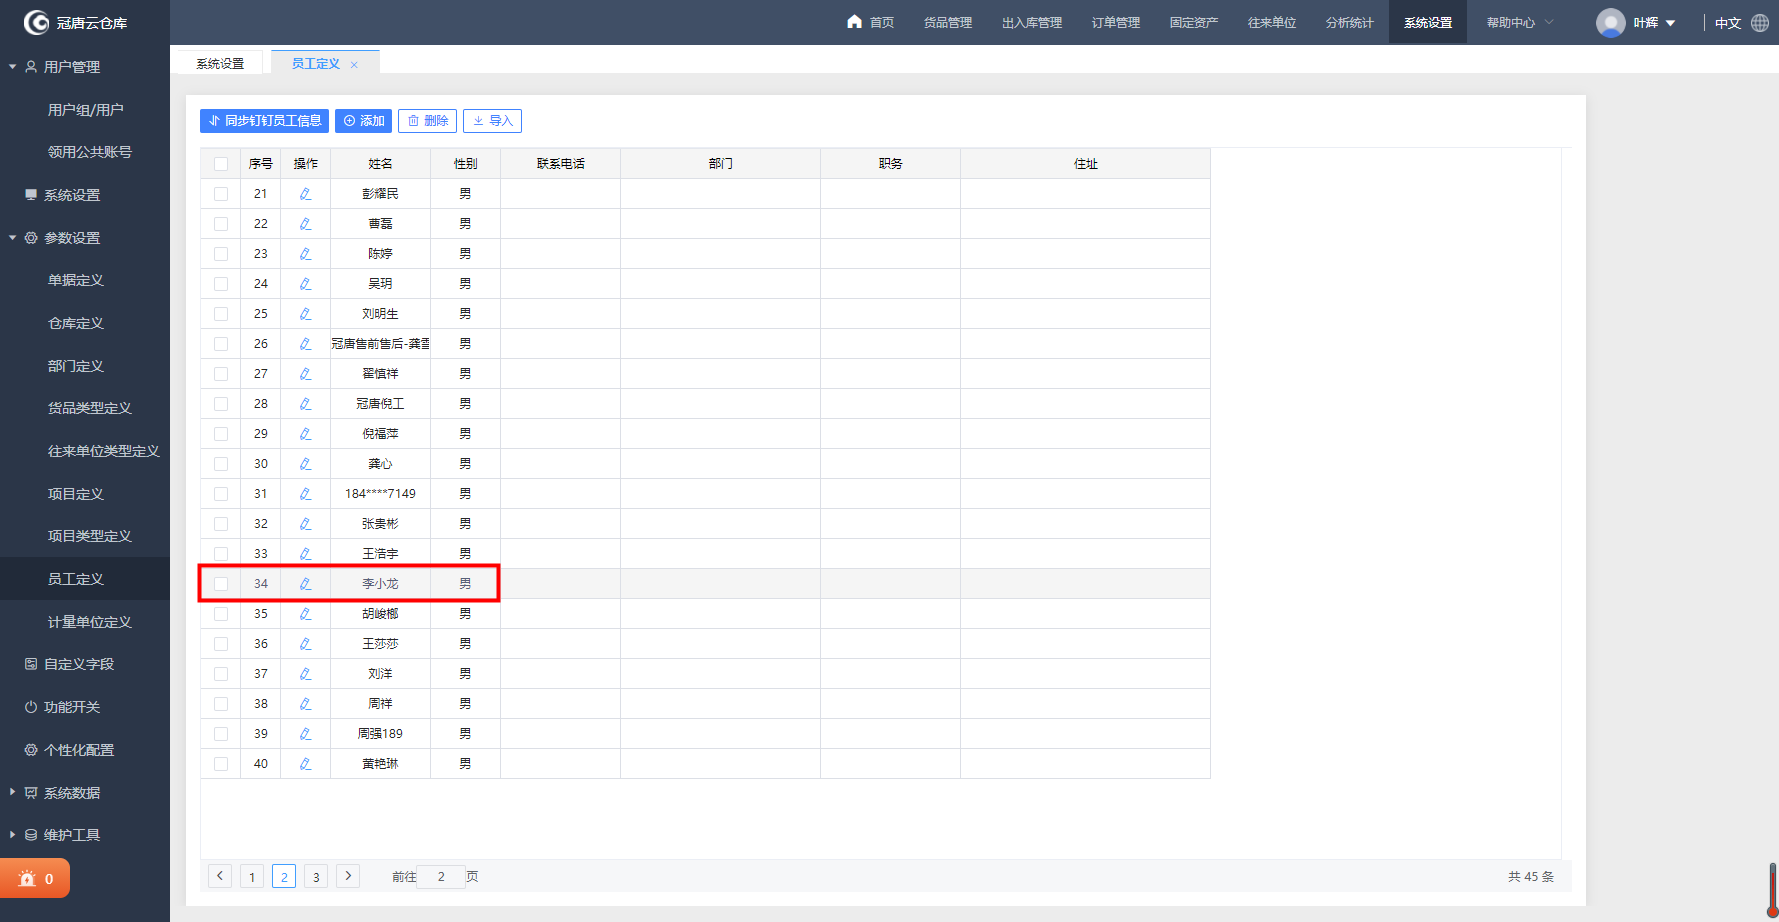Click pencil icon for 刘洋
Screen dimensions: 1779x922
pyautogui.click(x=305, y=674)
